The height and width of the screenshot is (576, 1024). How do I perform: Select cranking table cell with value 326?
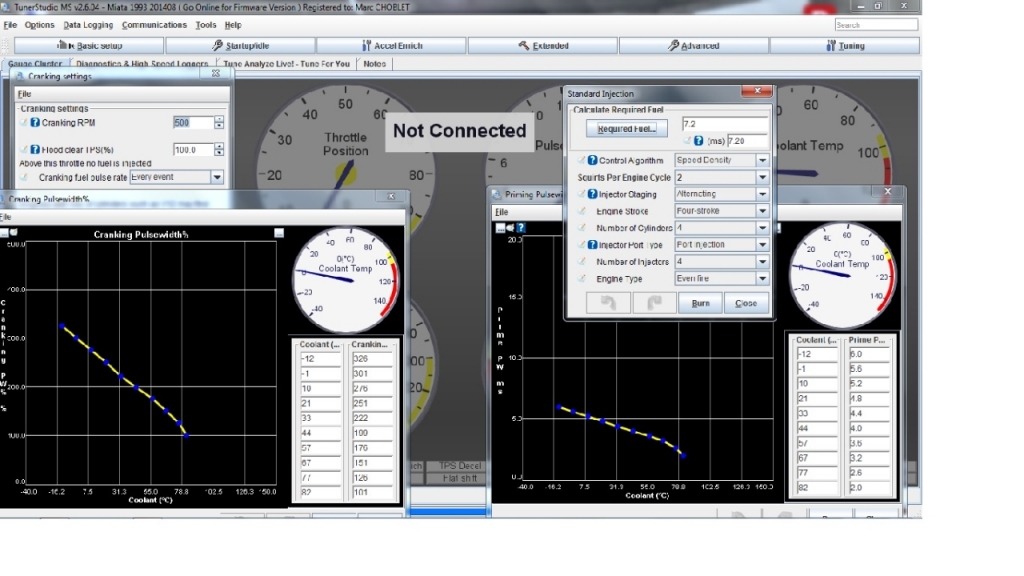[372, 359]
